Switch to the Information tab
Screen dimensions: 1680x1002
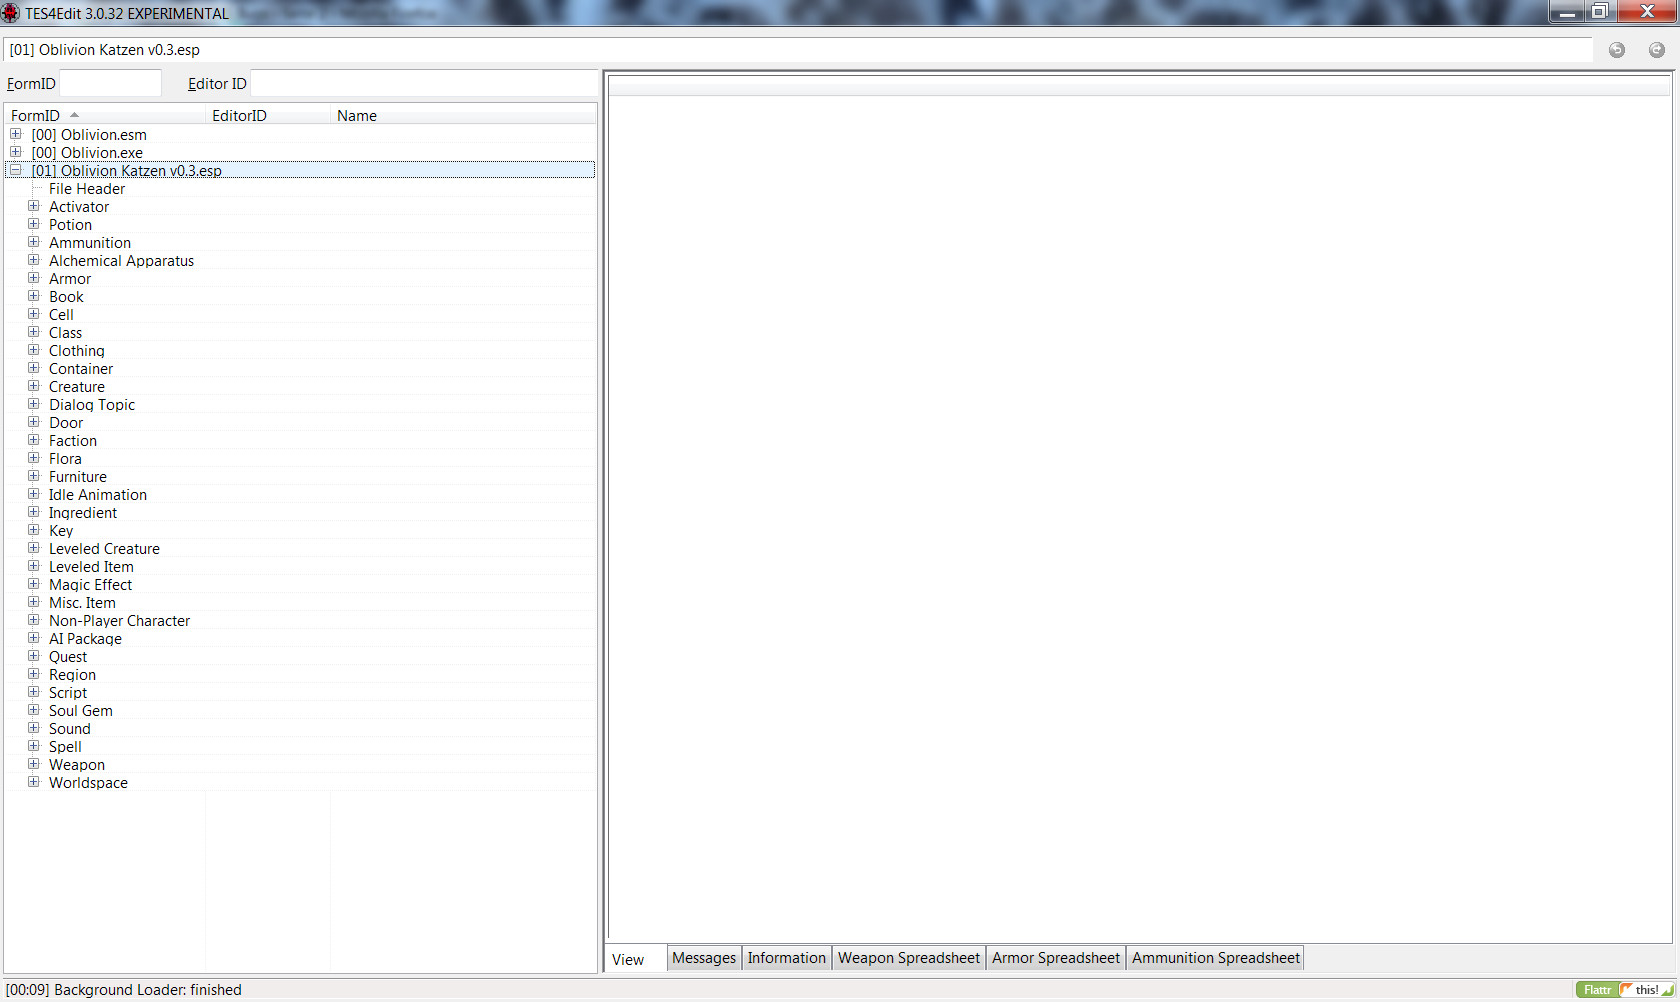pyautogui.click(x=786, y=958)
